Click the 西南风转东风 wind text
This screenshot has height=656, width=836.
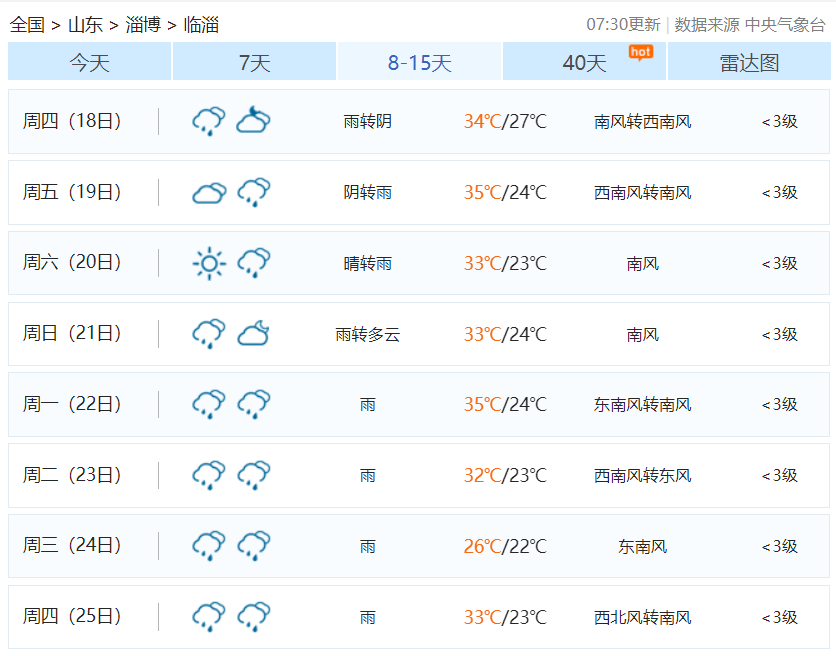(x=642, y=476)
